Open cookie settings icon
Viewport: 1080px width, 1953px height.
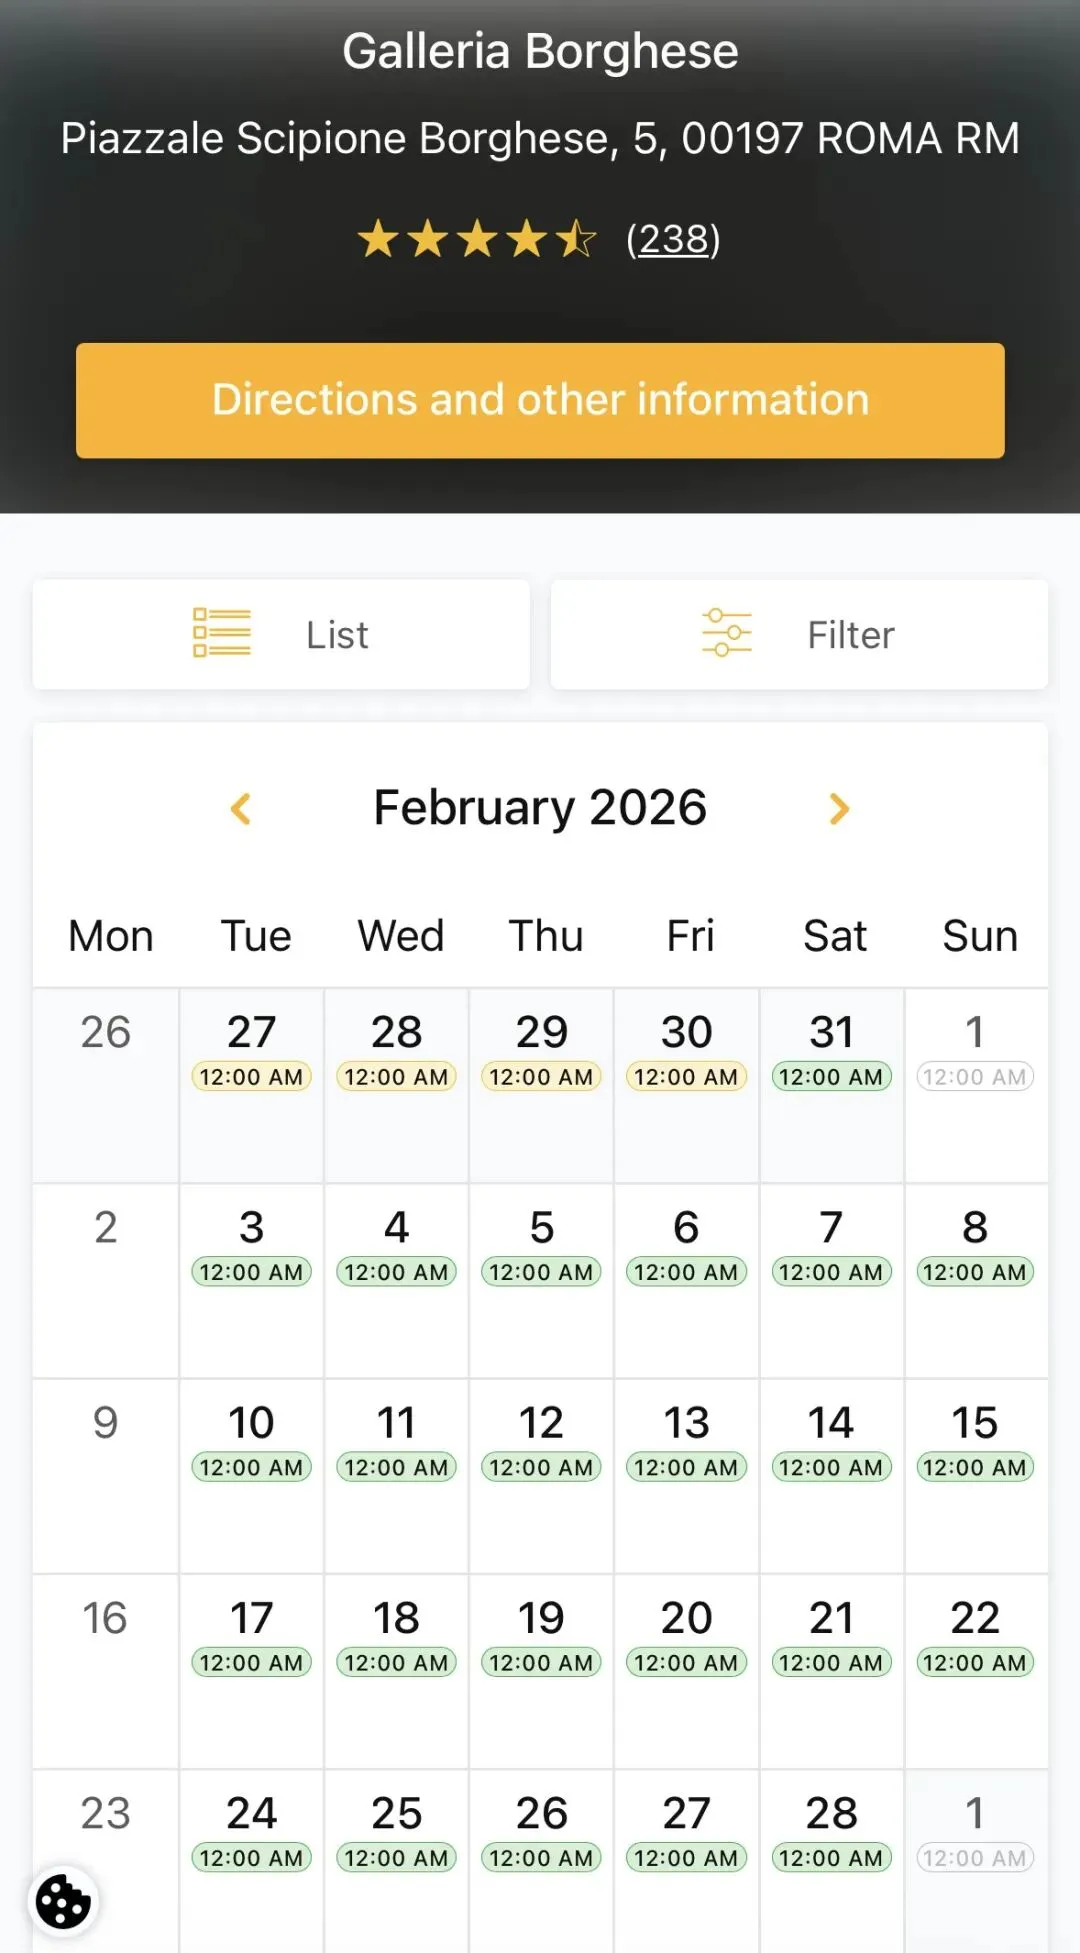[x=63, y=1901]
